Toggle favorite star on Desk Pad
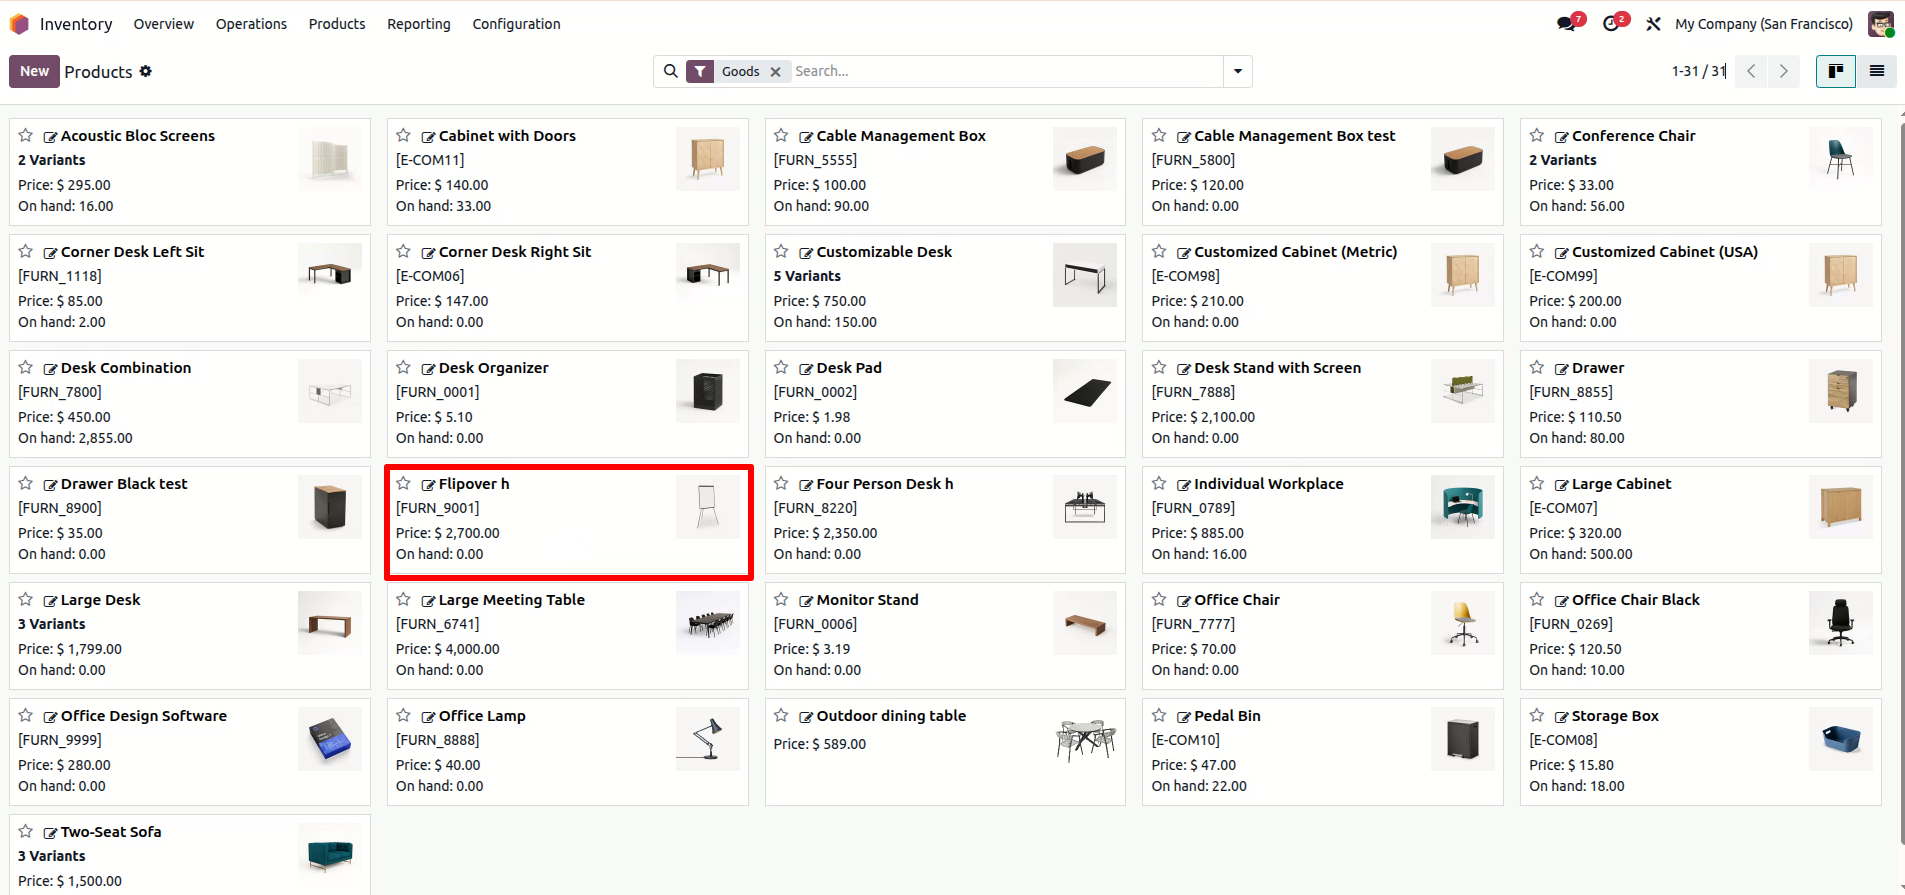Screen dimensions: 1905x895 click(781, 367)
